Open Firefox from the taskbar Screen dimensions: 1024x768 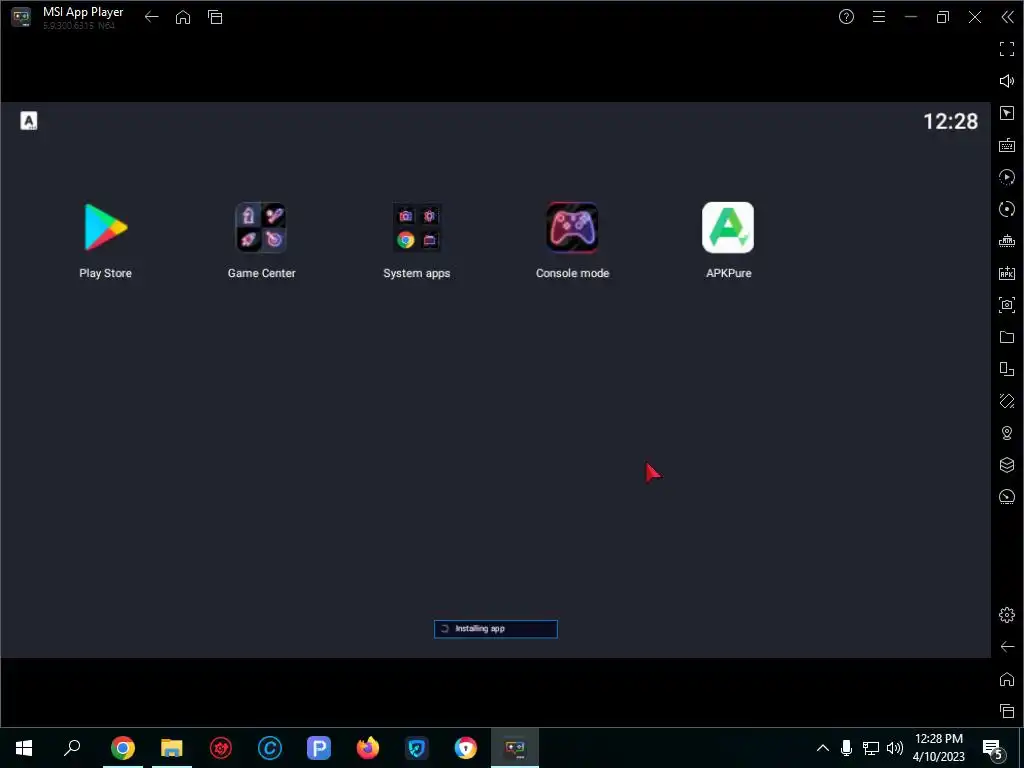click(x=368, y=748)
